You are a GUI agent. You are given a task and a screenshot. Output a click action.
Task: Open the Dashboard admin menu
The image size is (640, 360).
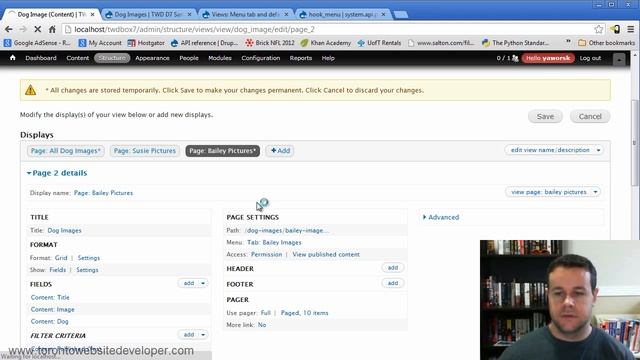(x=41, y=58)
